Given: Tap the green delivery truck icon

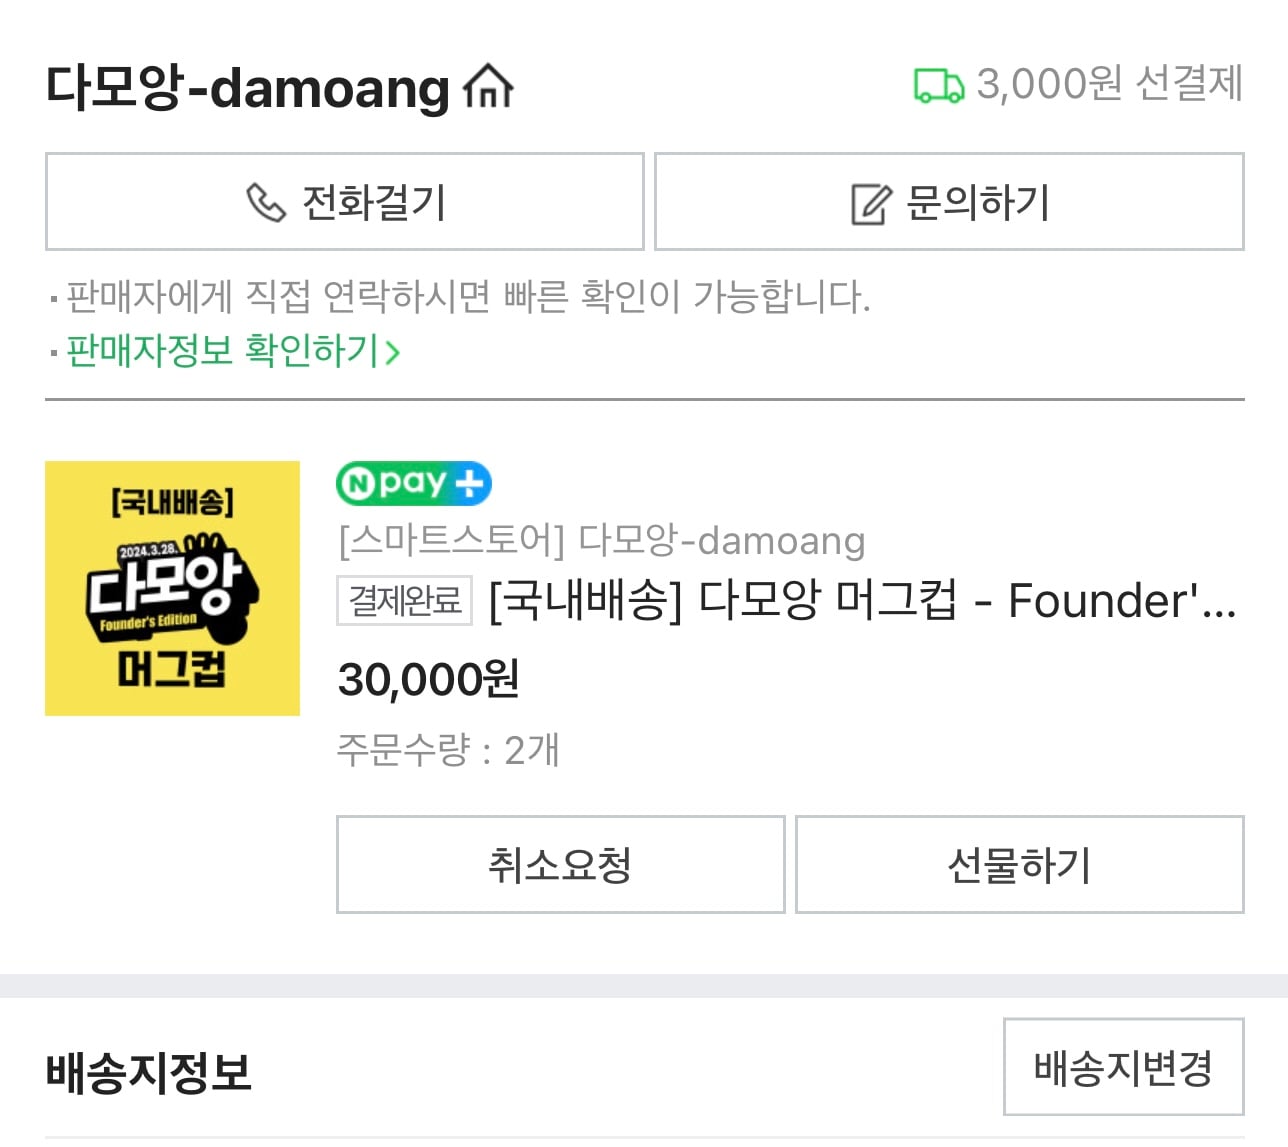Looking at the screenshot, I should (x=939, y=86).
